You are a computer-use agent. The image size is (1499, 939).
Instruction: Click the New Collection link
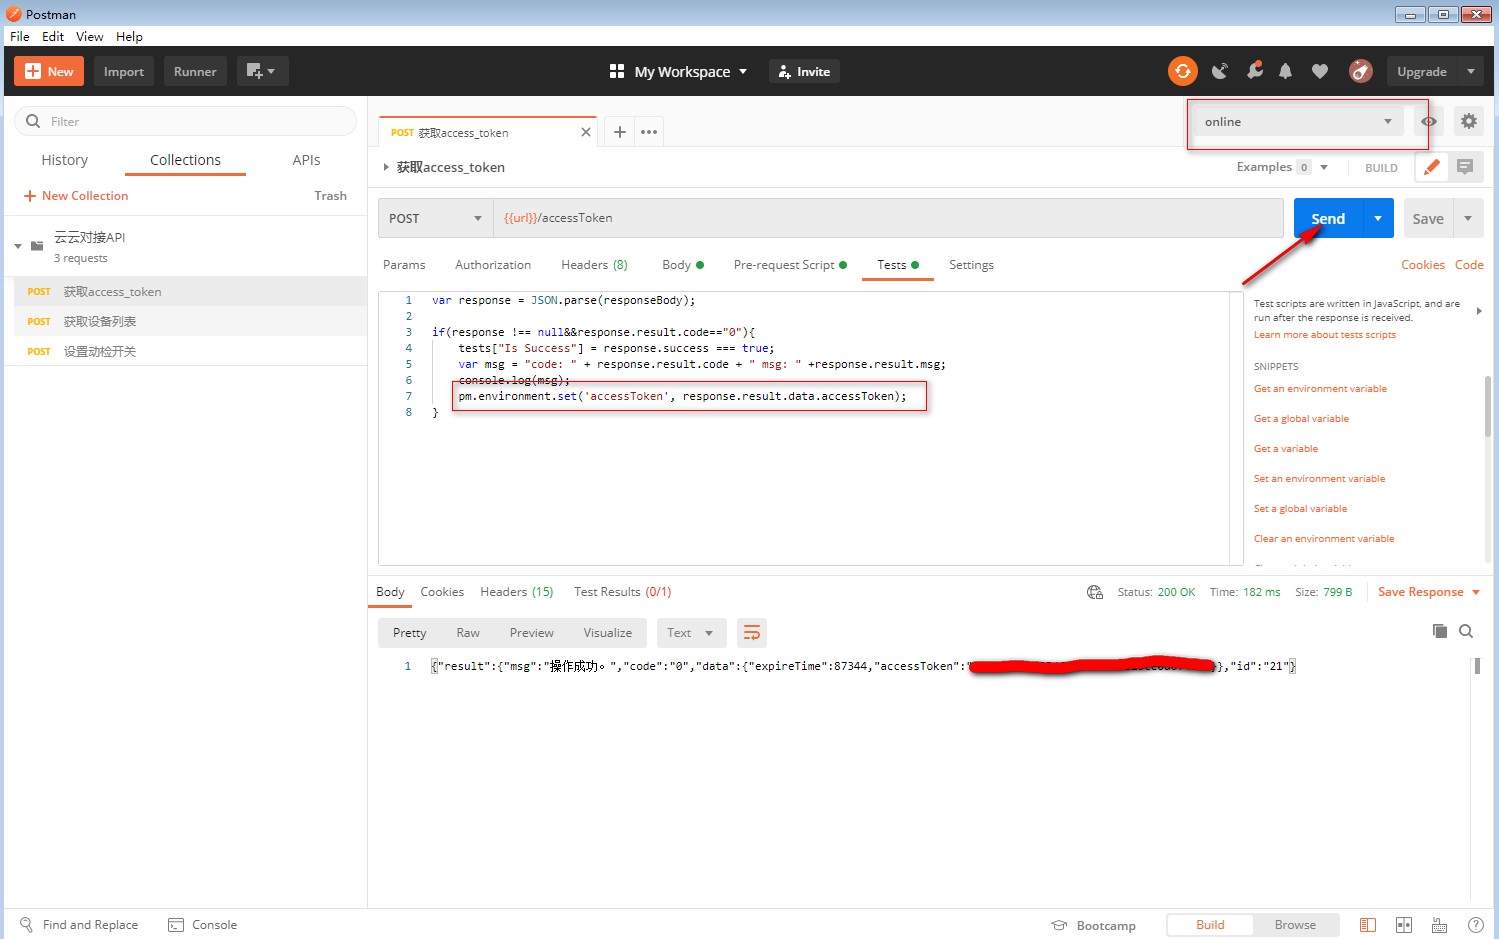(x=84, y=196)
